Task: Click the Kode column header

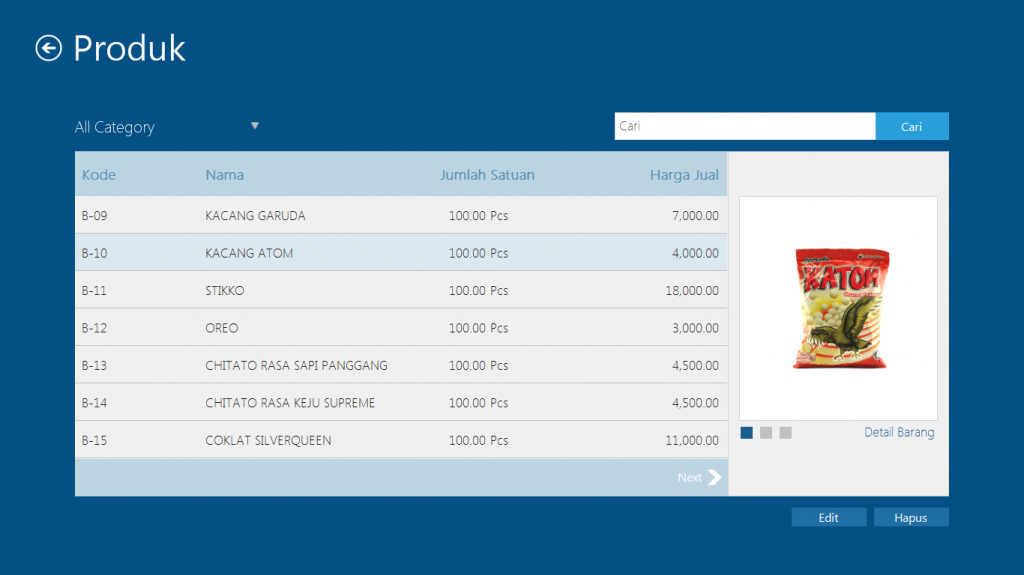Action: tap(99, 175)
